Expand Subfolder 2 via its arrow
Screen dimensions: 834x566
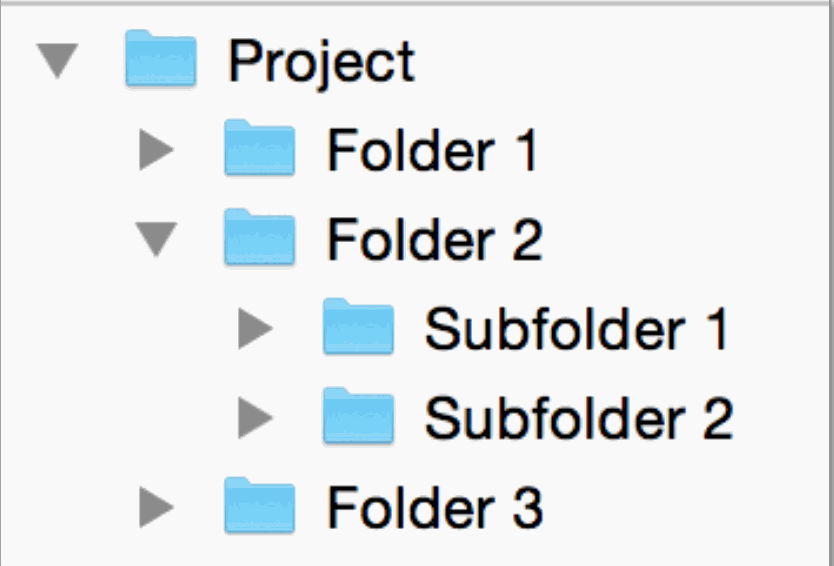(255, 418)
